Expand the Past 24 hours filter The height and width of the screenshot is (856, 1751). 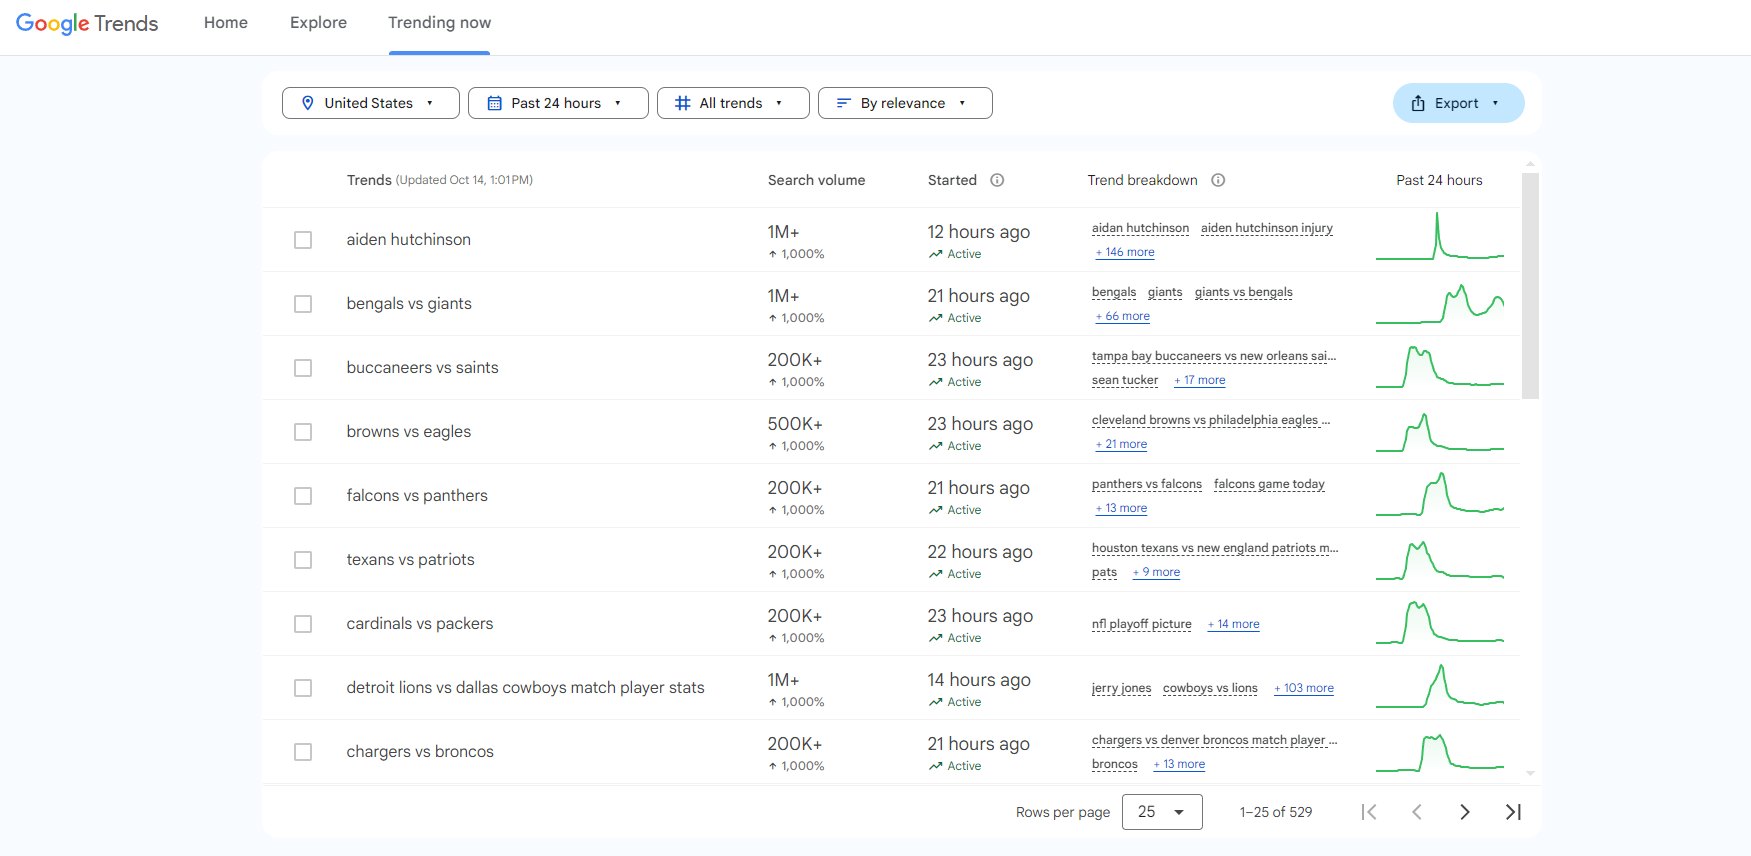558,103
